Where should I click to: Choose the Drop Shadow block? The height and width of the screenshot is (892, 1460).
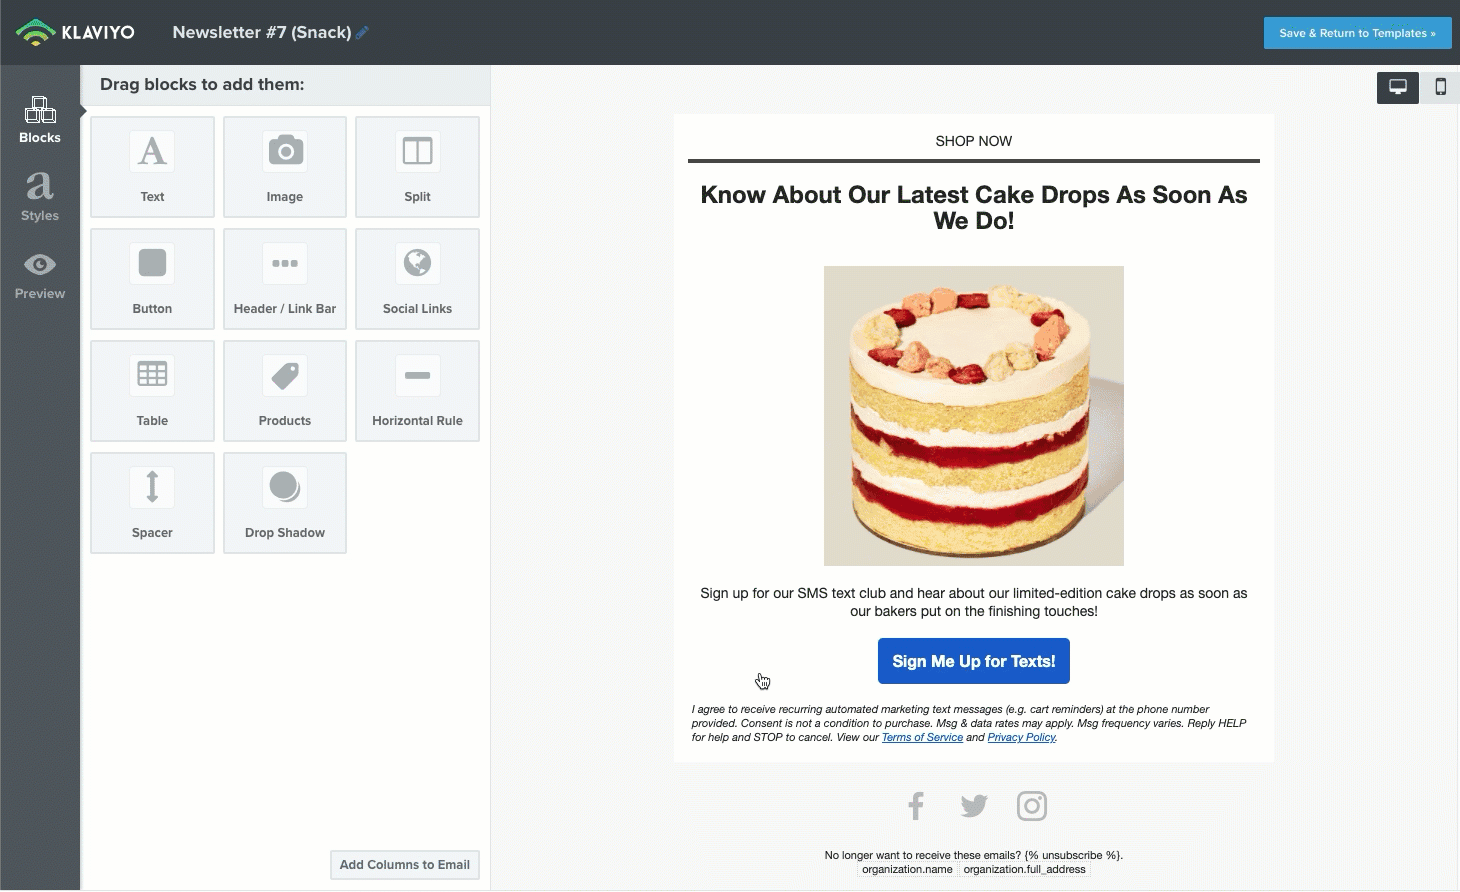(285, 502)
